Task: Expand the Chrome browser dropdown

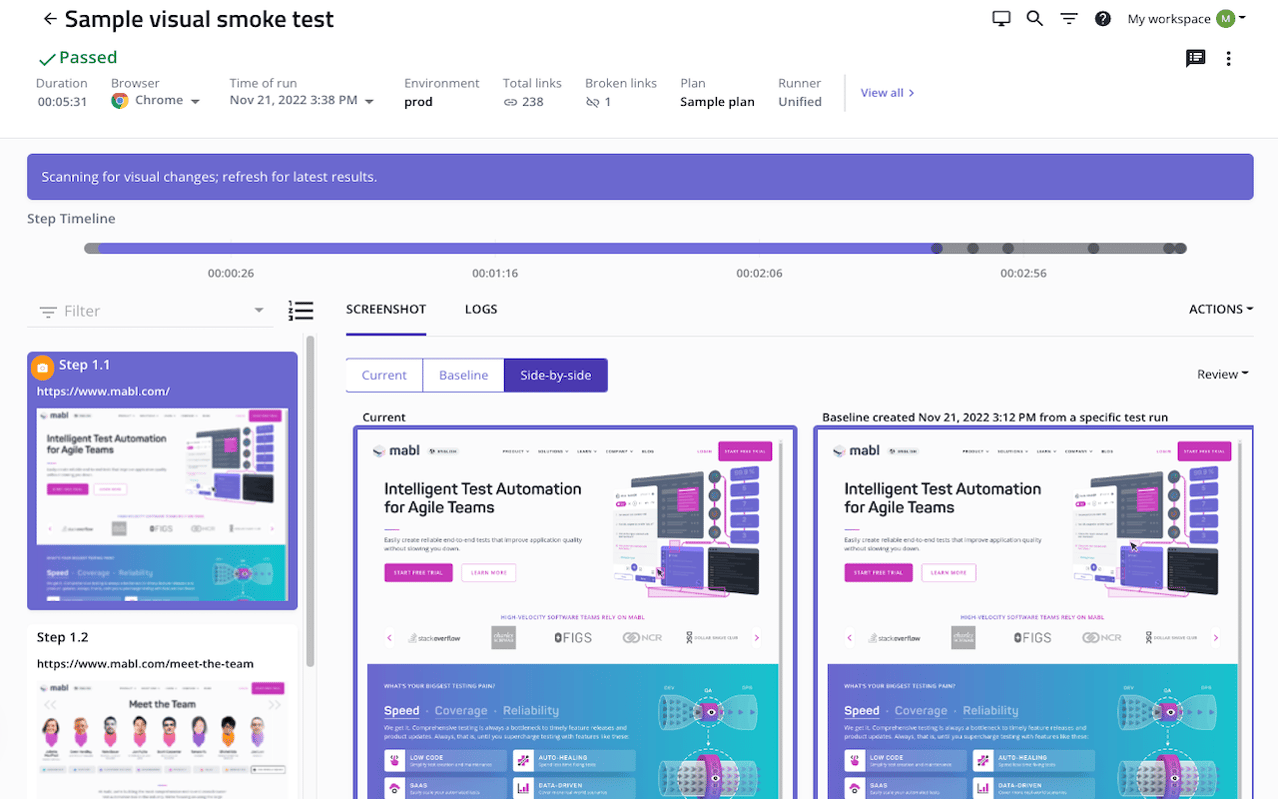Action: coord(195,102)
